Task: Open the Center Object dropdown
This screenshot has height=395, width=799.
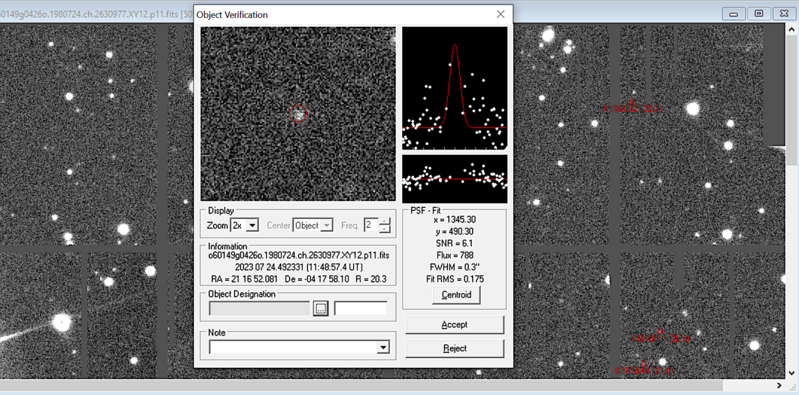Action: click(x=327, y=225)
